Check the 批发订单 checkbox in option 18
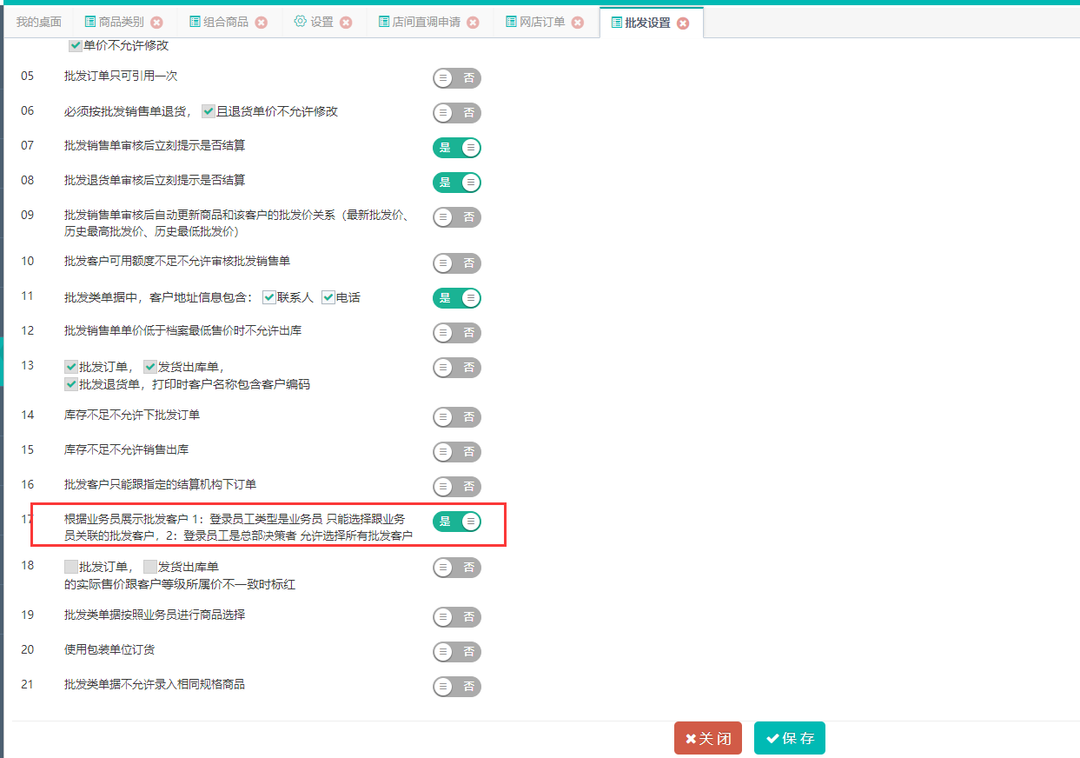Image resolution: width=1080 pixels, height=758 pixels. click(71, 567)
